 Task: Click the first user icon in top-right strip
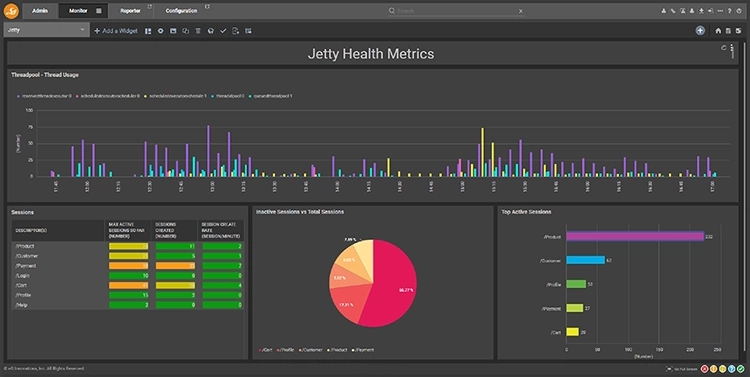pos(663,11)
